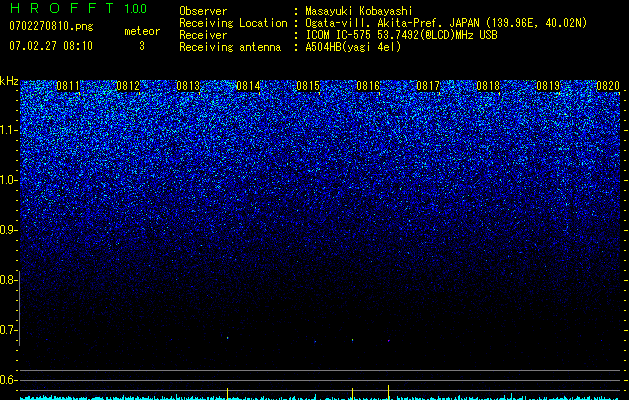Screen dimensions: 629x400
Task: Click the 0.7 kHz frequency axis label
Action: click(8, 330)
